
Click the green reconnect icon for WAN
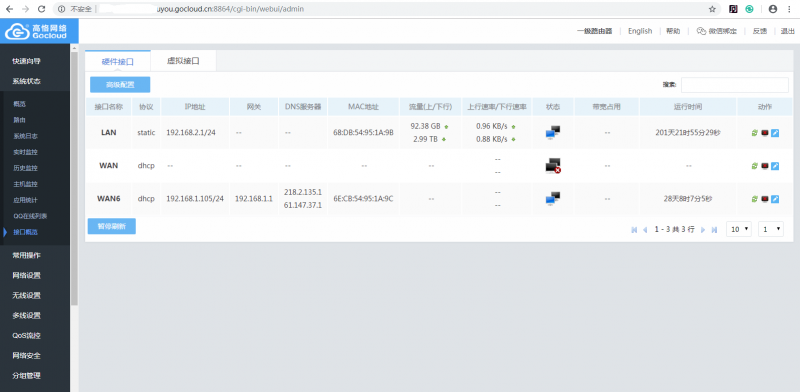(755, 166)
